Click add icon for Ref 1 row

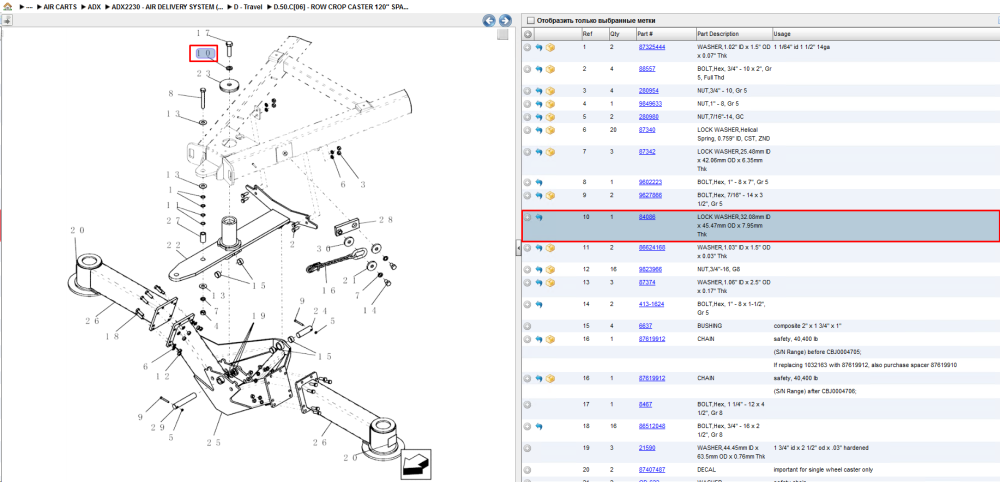pyautogui.click(x=528, y=47)
